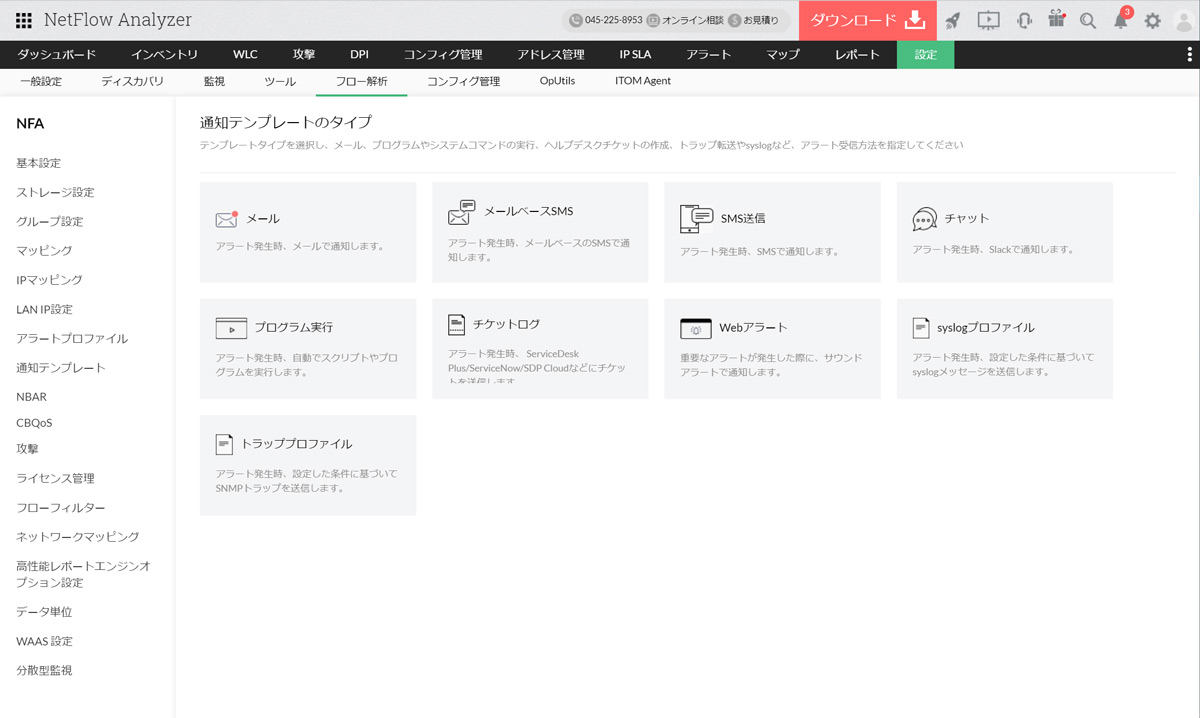The width and height of the screenshot is (1200, 718).
Task: Choose the チャット Slack template card
Action: click(x=1004, y=232)
